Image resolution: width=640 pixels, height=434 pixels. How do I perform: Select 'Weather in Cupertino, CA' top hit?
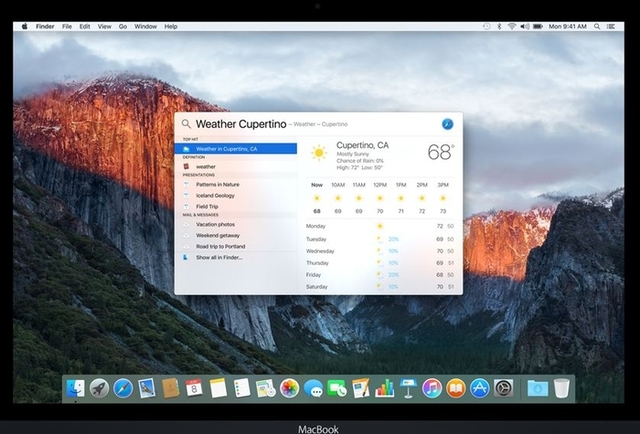point(236,149)
